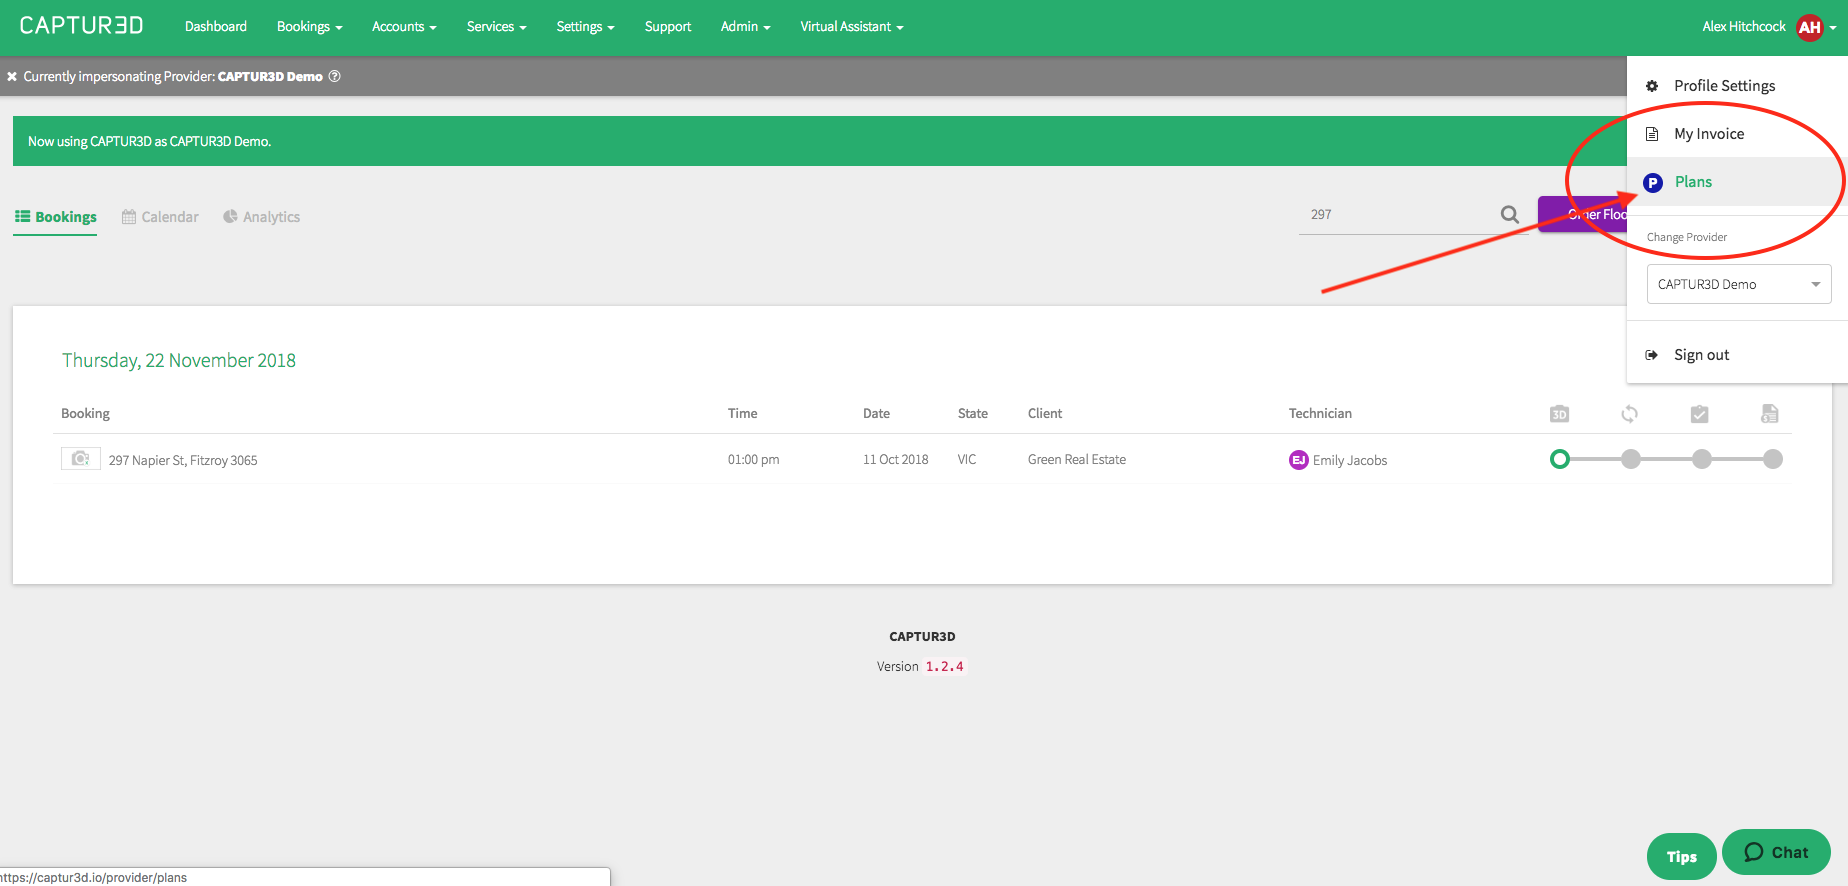1848x886 pixels.
Task: Click the EJ technician avatar badge
Action: (1299, 460)
